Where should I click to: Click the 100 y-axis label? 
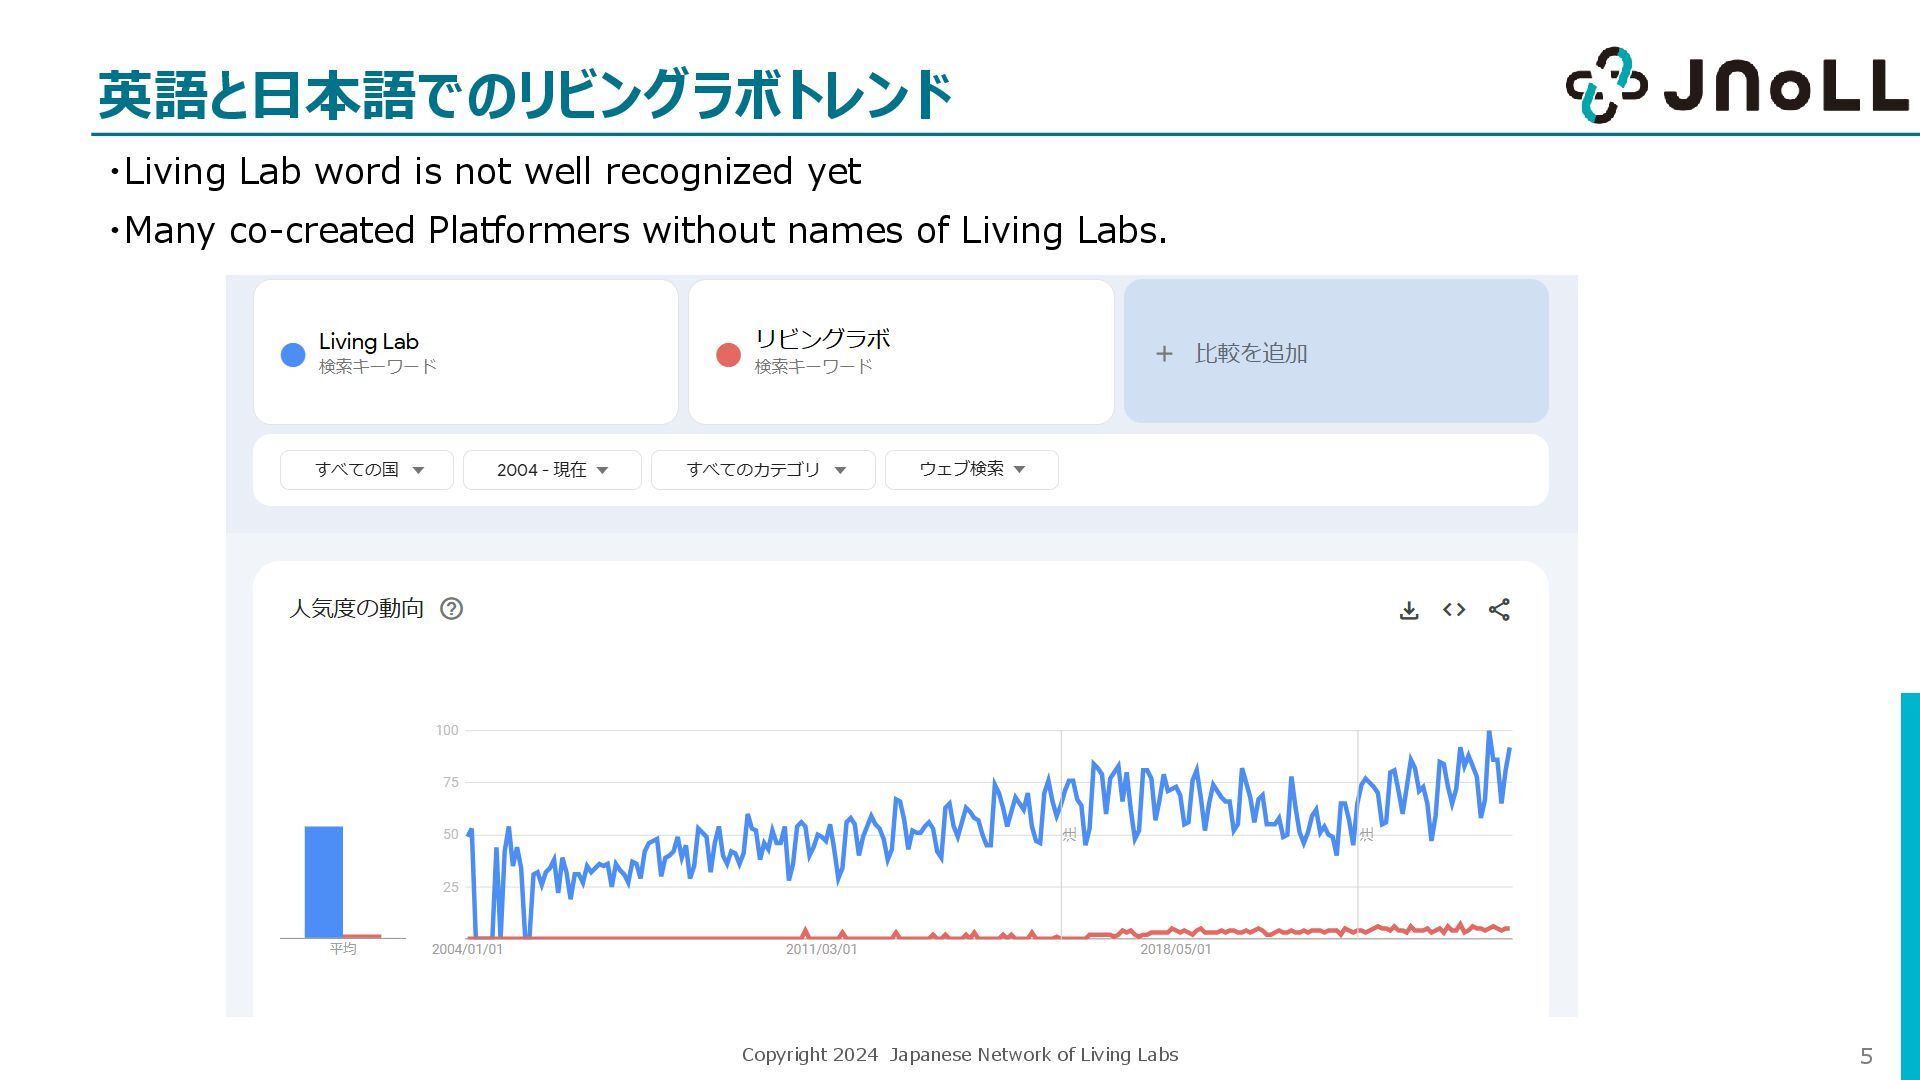click(x=447, y=731)
